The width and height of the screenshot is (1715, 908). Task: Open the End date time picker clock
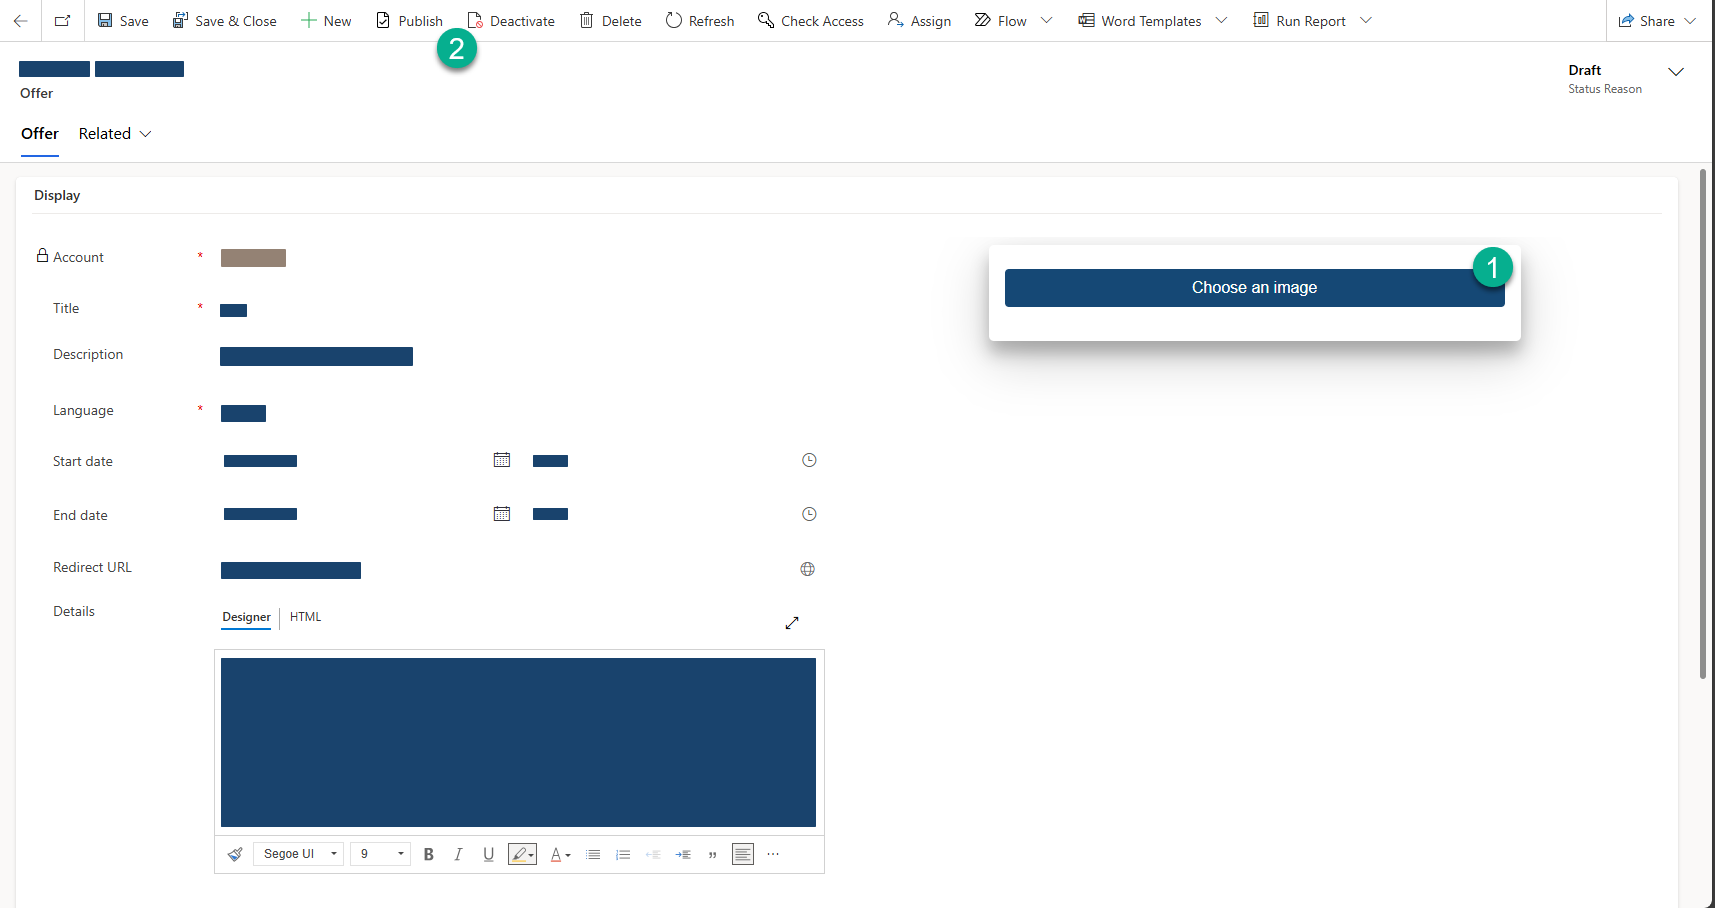coord(809,514)
